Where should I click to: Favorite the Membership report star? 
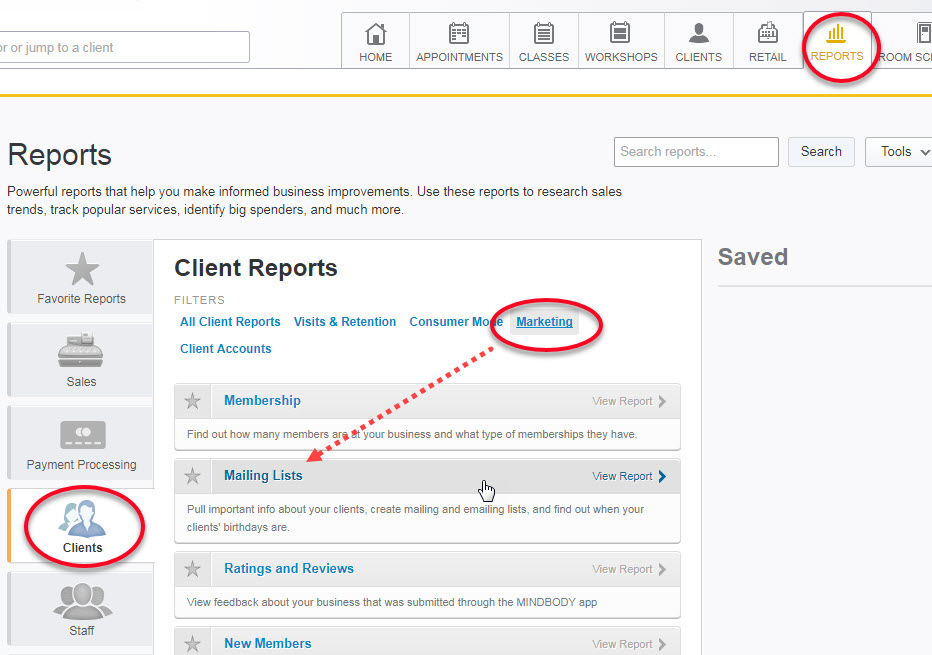pyautogui.click(x=192, y=400)
